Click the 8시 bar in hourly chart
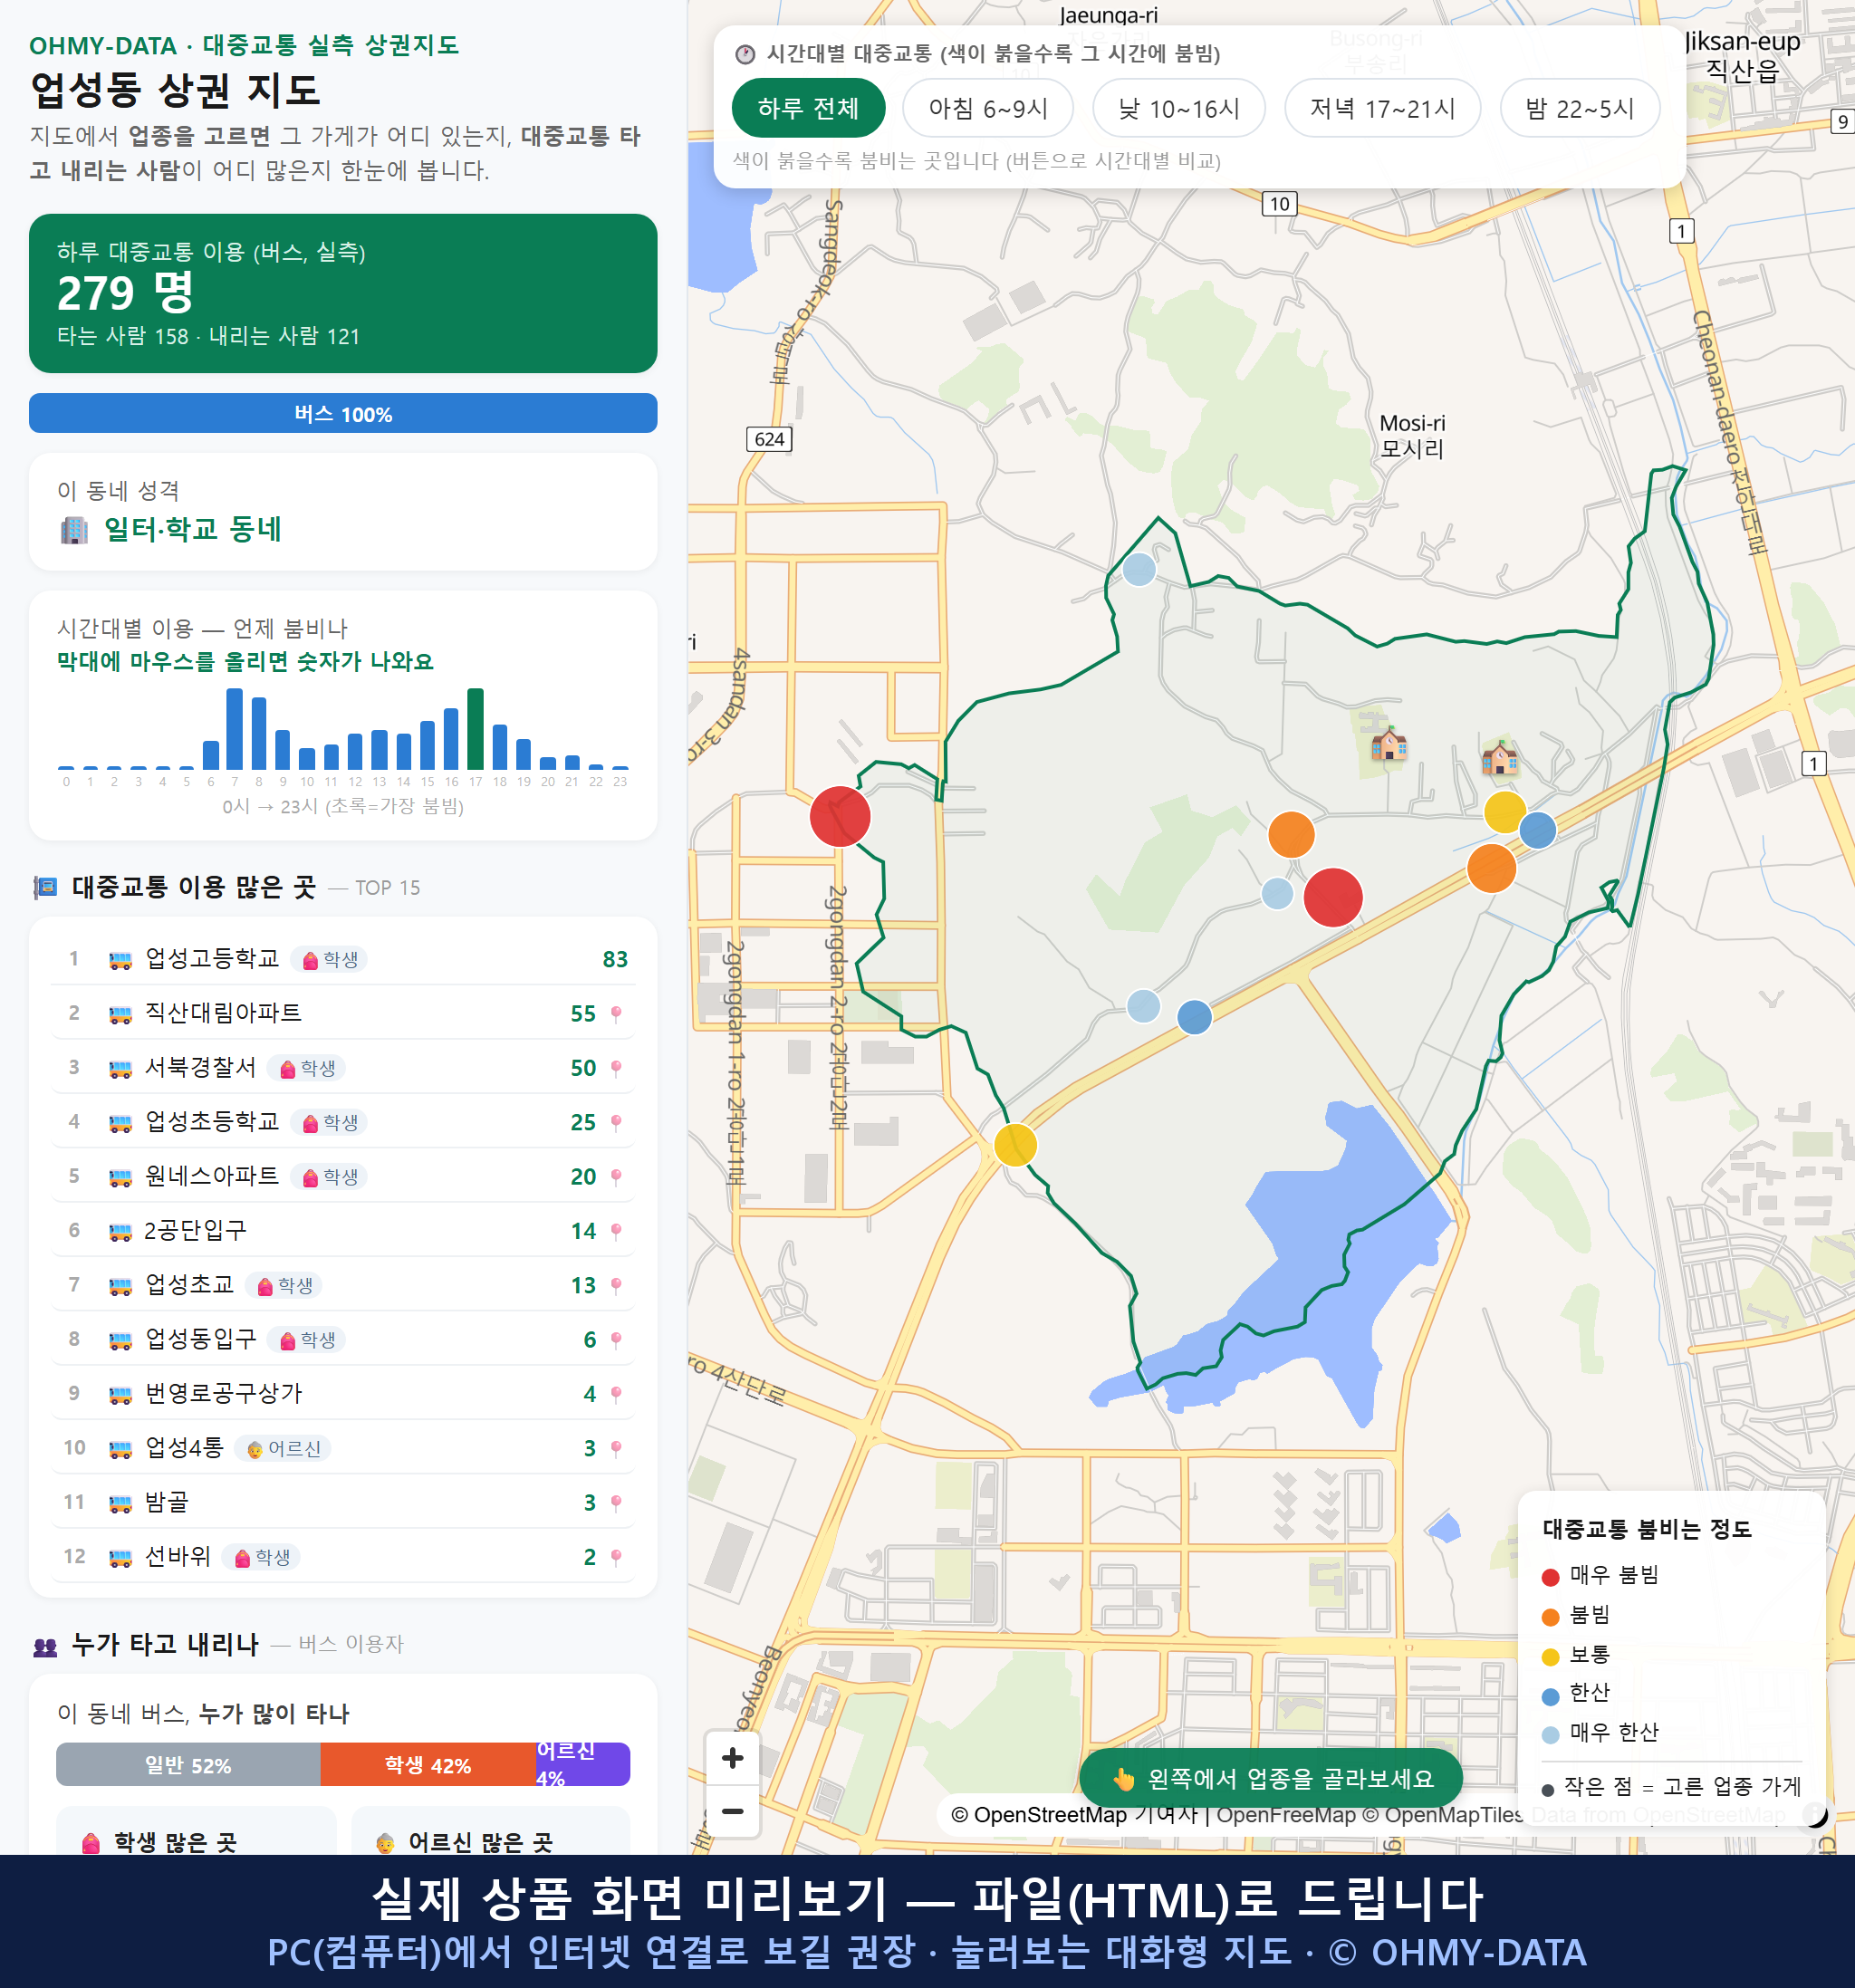This screenshot has height=1988, width=1855. pyautogui.click(x=258, y=733)
